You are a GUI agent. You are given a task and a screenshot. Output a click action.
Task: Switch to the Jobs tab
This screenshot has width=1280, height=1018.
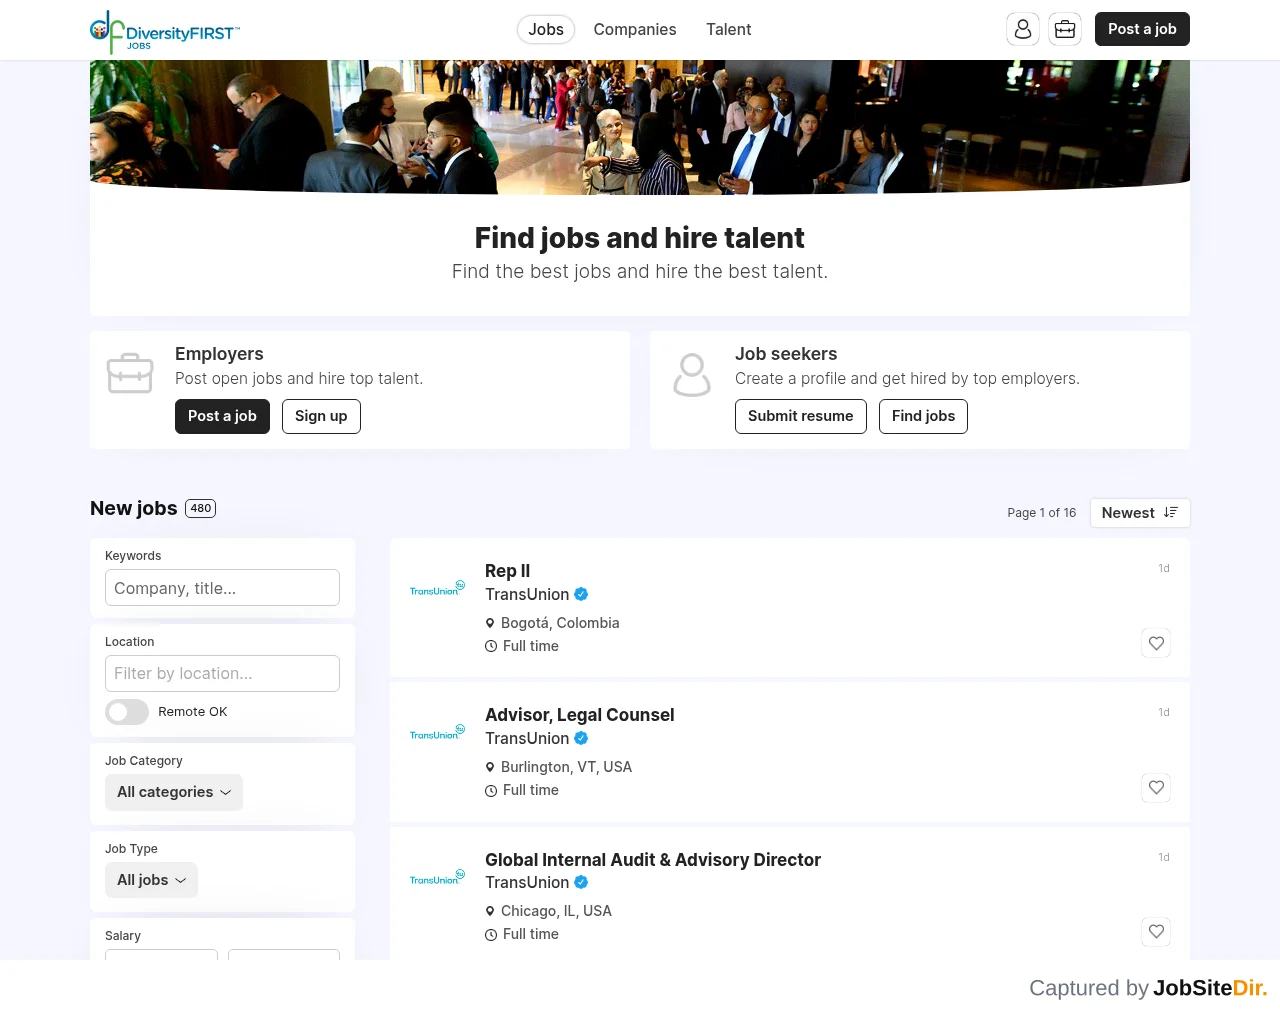[x=546, y=29]
